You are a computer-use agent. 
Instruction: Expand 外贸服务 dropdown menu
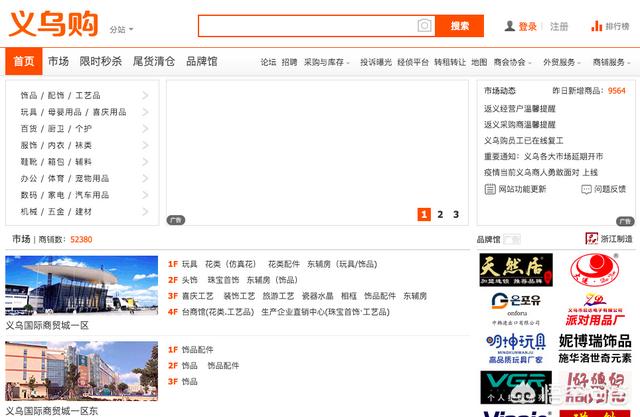tap(562, 62)
